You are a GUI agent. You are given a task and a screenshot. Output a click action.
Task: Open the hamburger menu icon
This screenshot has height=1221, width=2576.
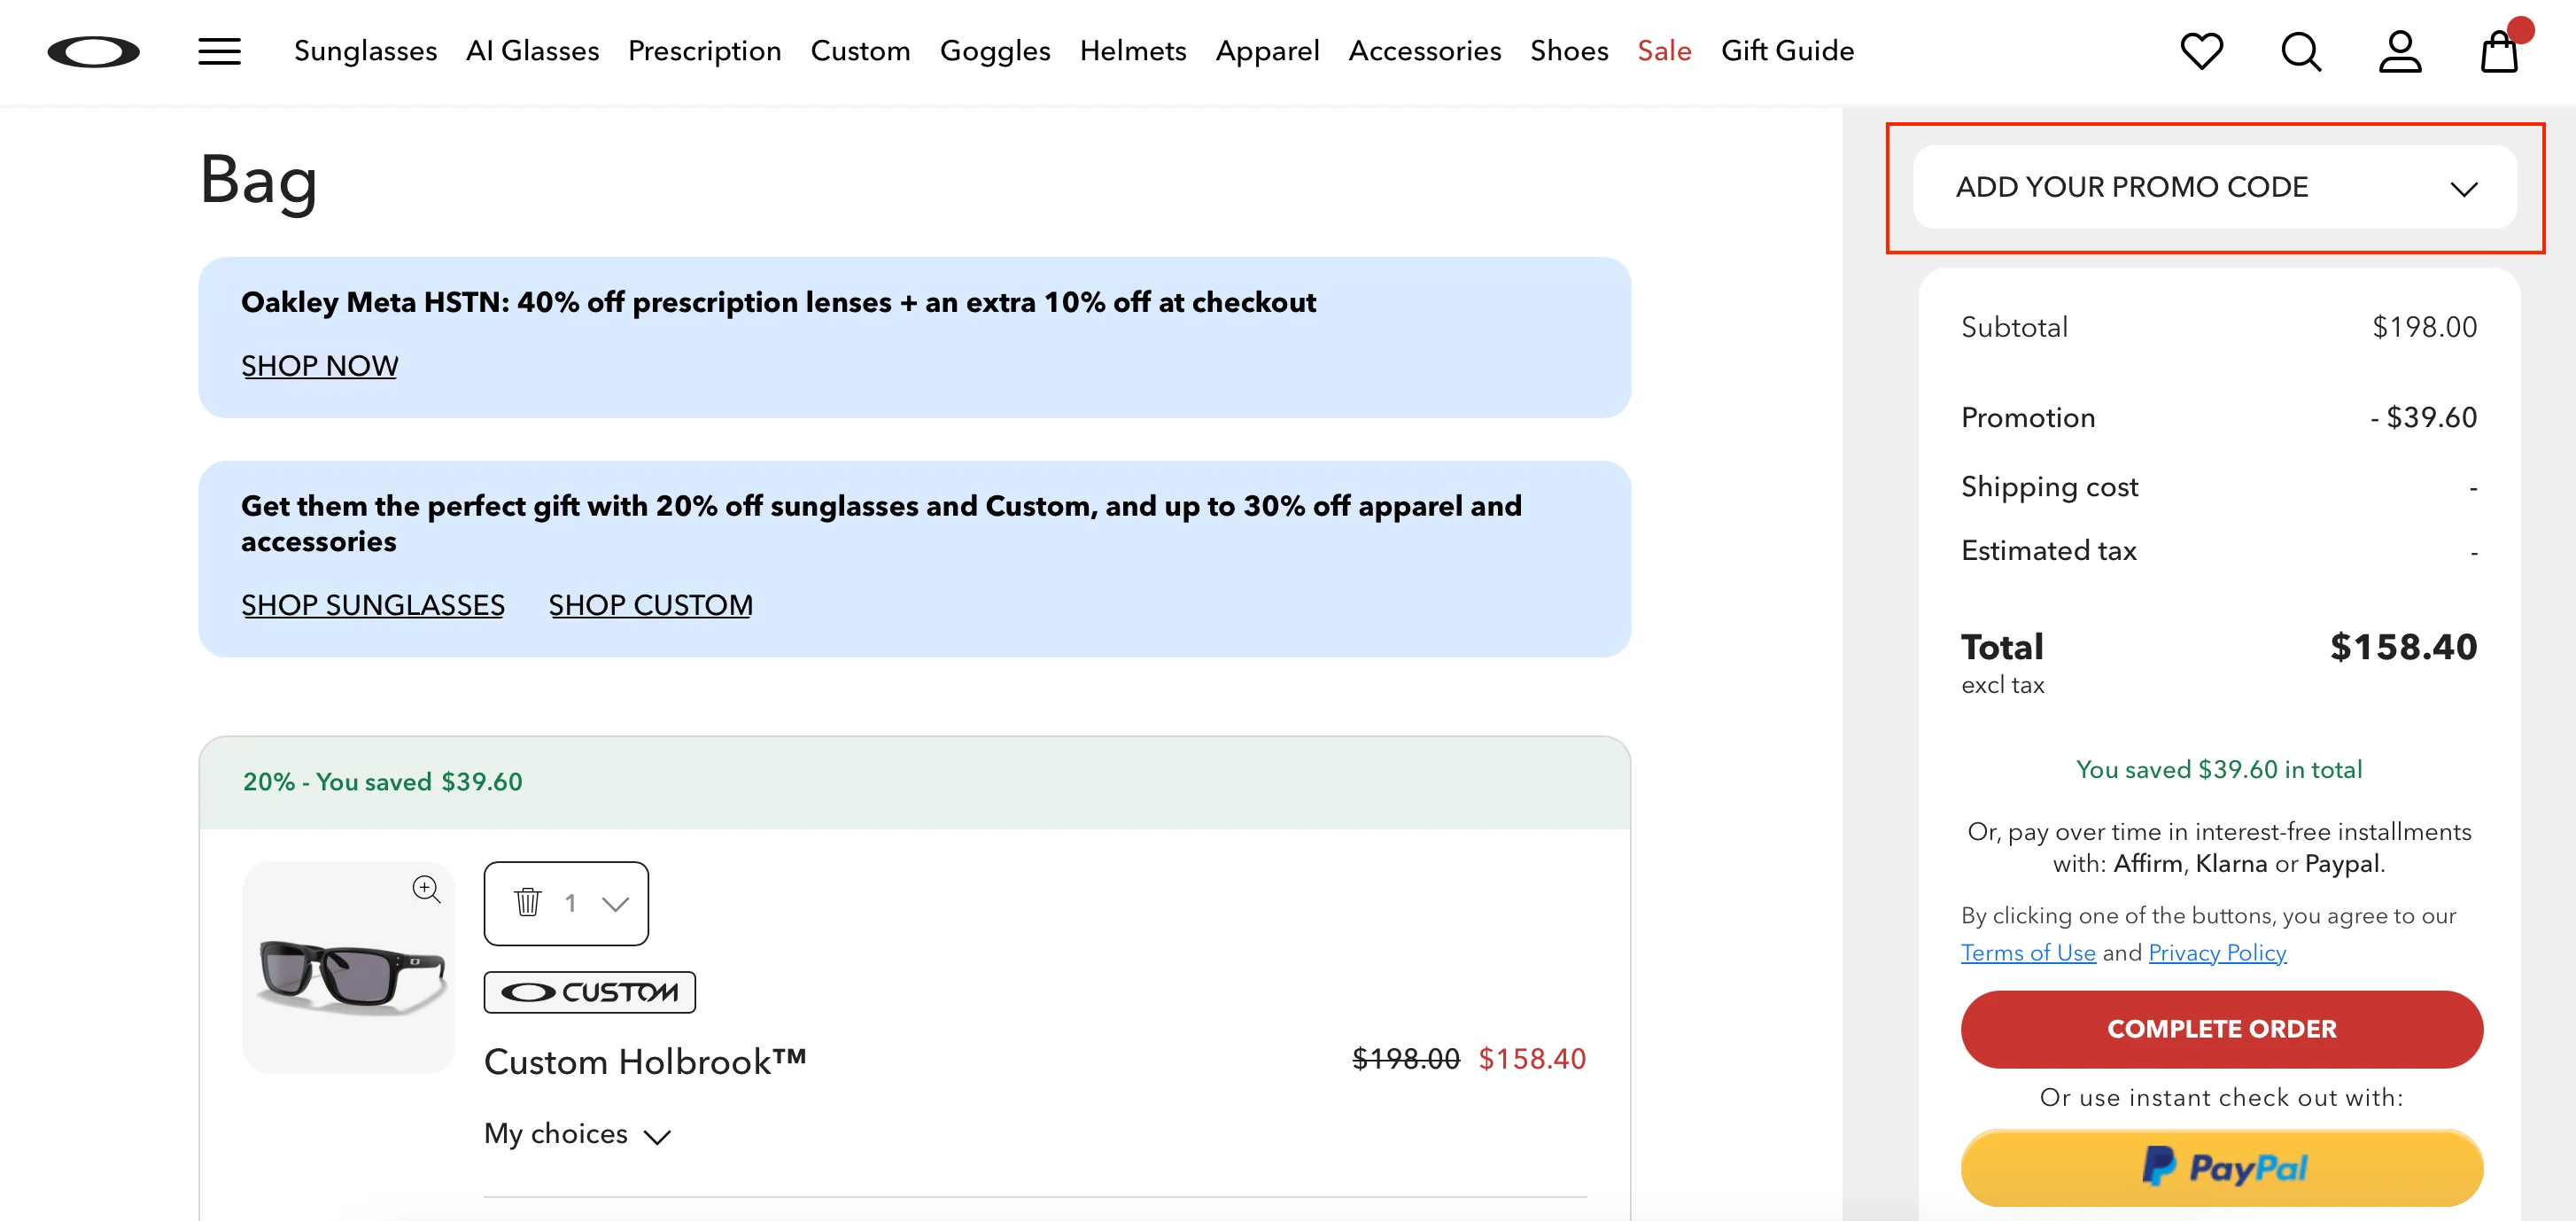tap(219, 52)
